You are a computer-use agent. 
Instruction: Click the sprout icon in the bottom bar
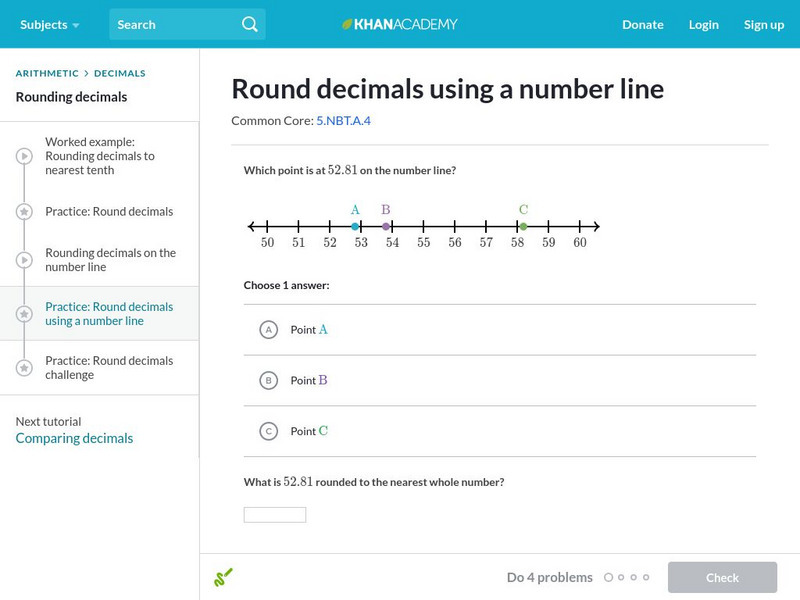click(225, 576)
